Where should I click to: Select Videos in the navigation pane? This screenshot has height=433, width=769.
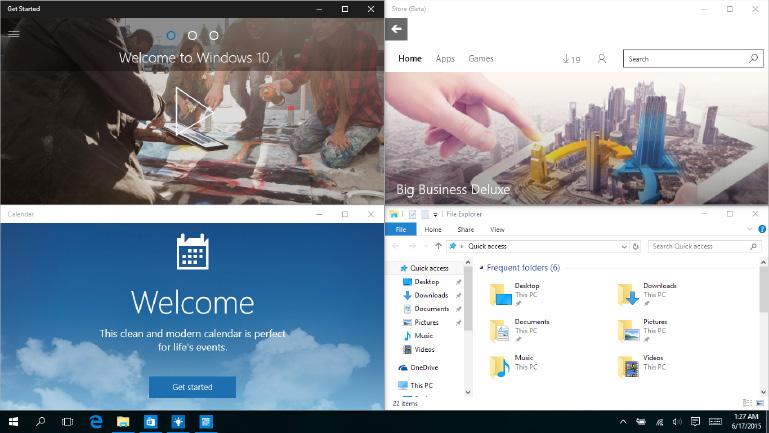424,350
